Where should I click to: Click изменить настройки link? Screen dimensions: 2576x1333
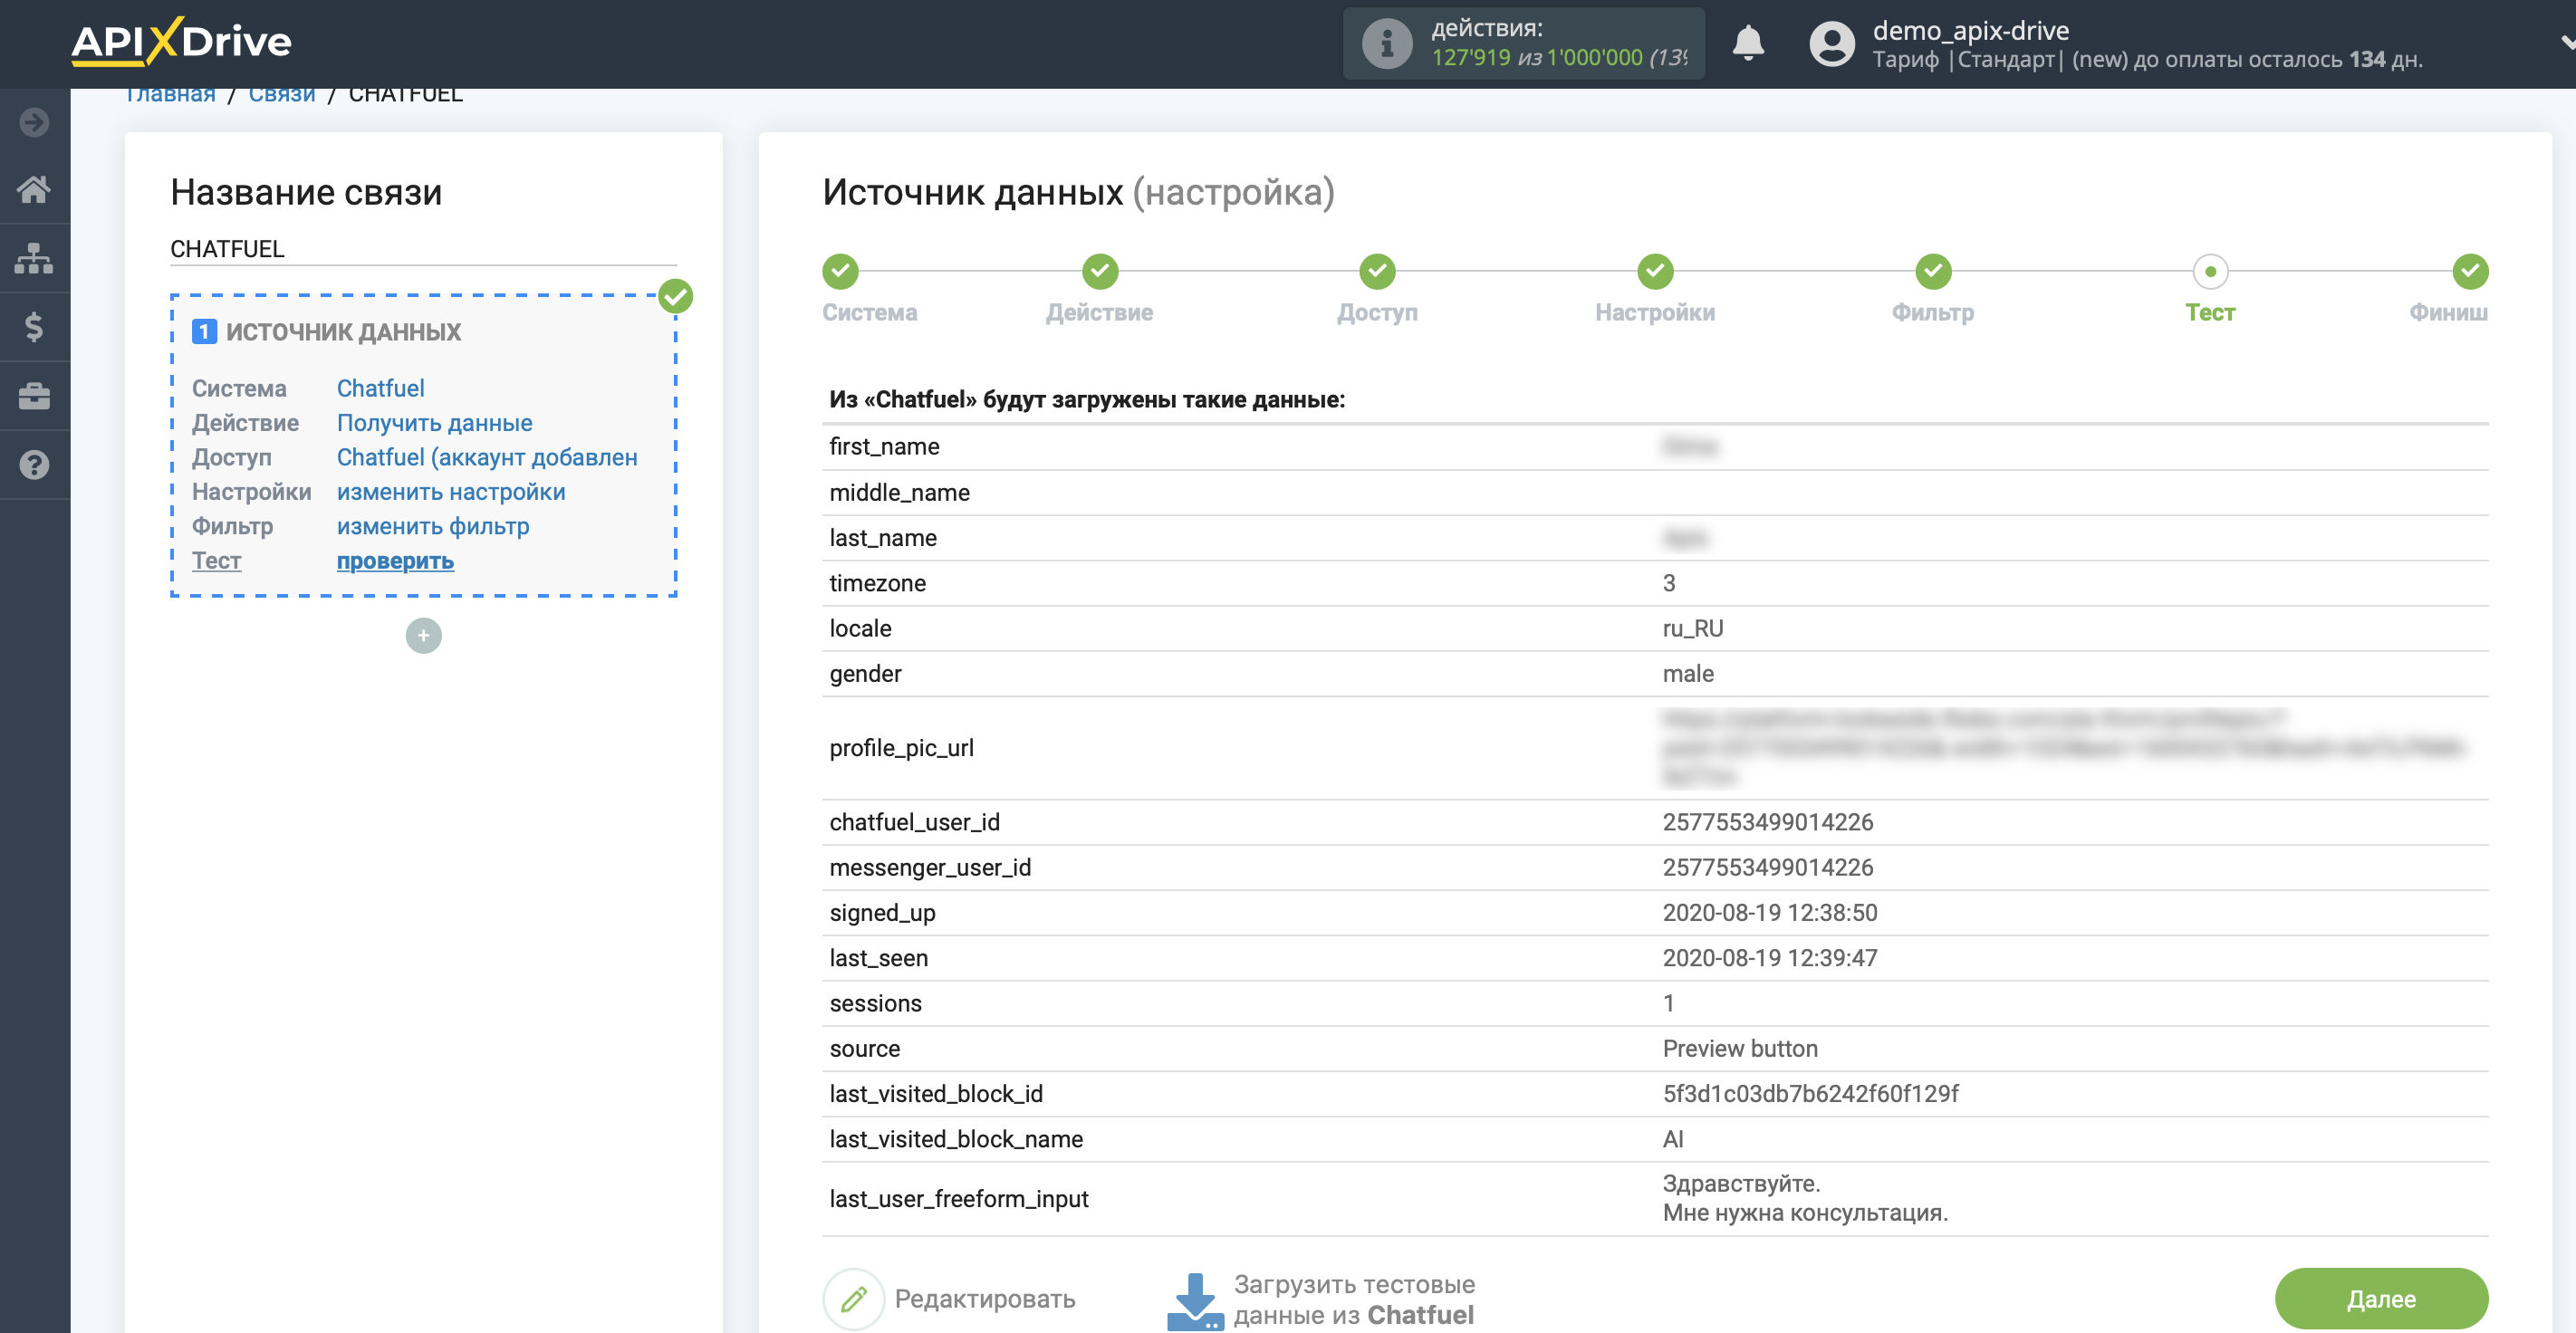click(451, 492)
